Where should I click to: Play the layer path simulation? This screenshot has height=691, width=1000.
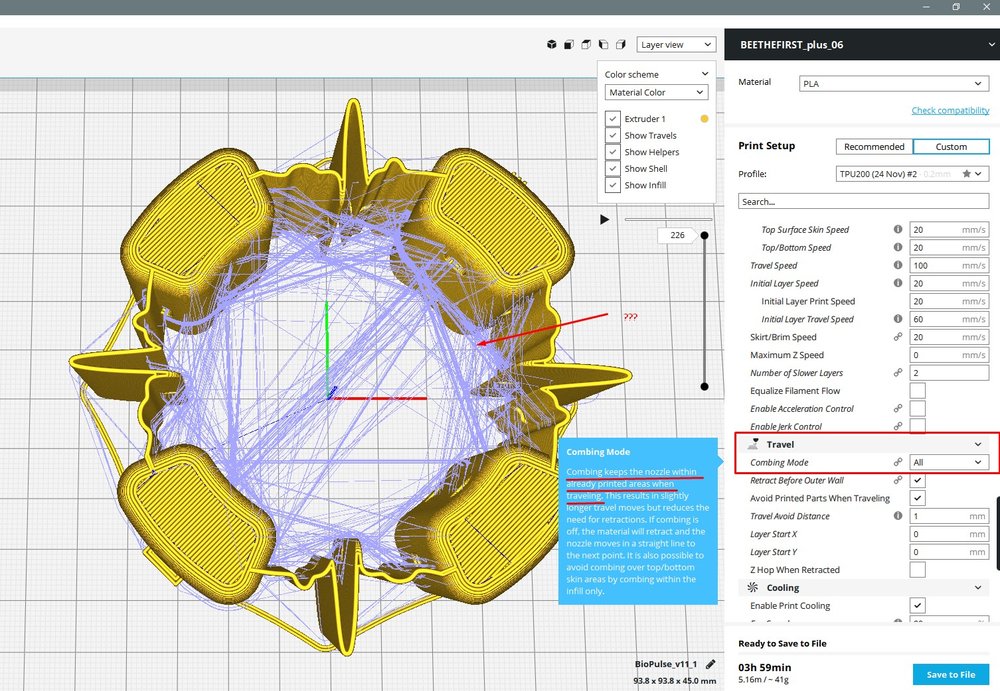604,219
